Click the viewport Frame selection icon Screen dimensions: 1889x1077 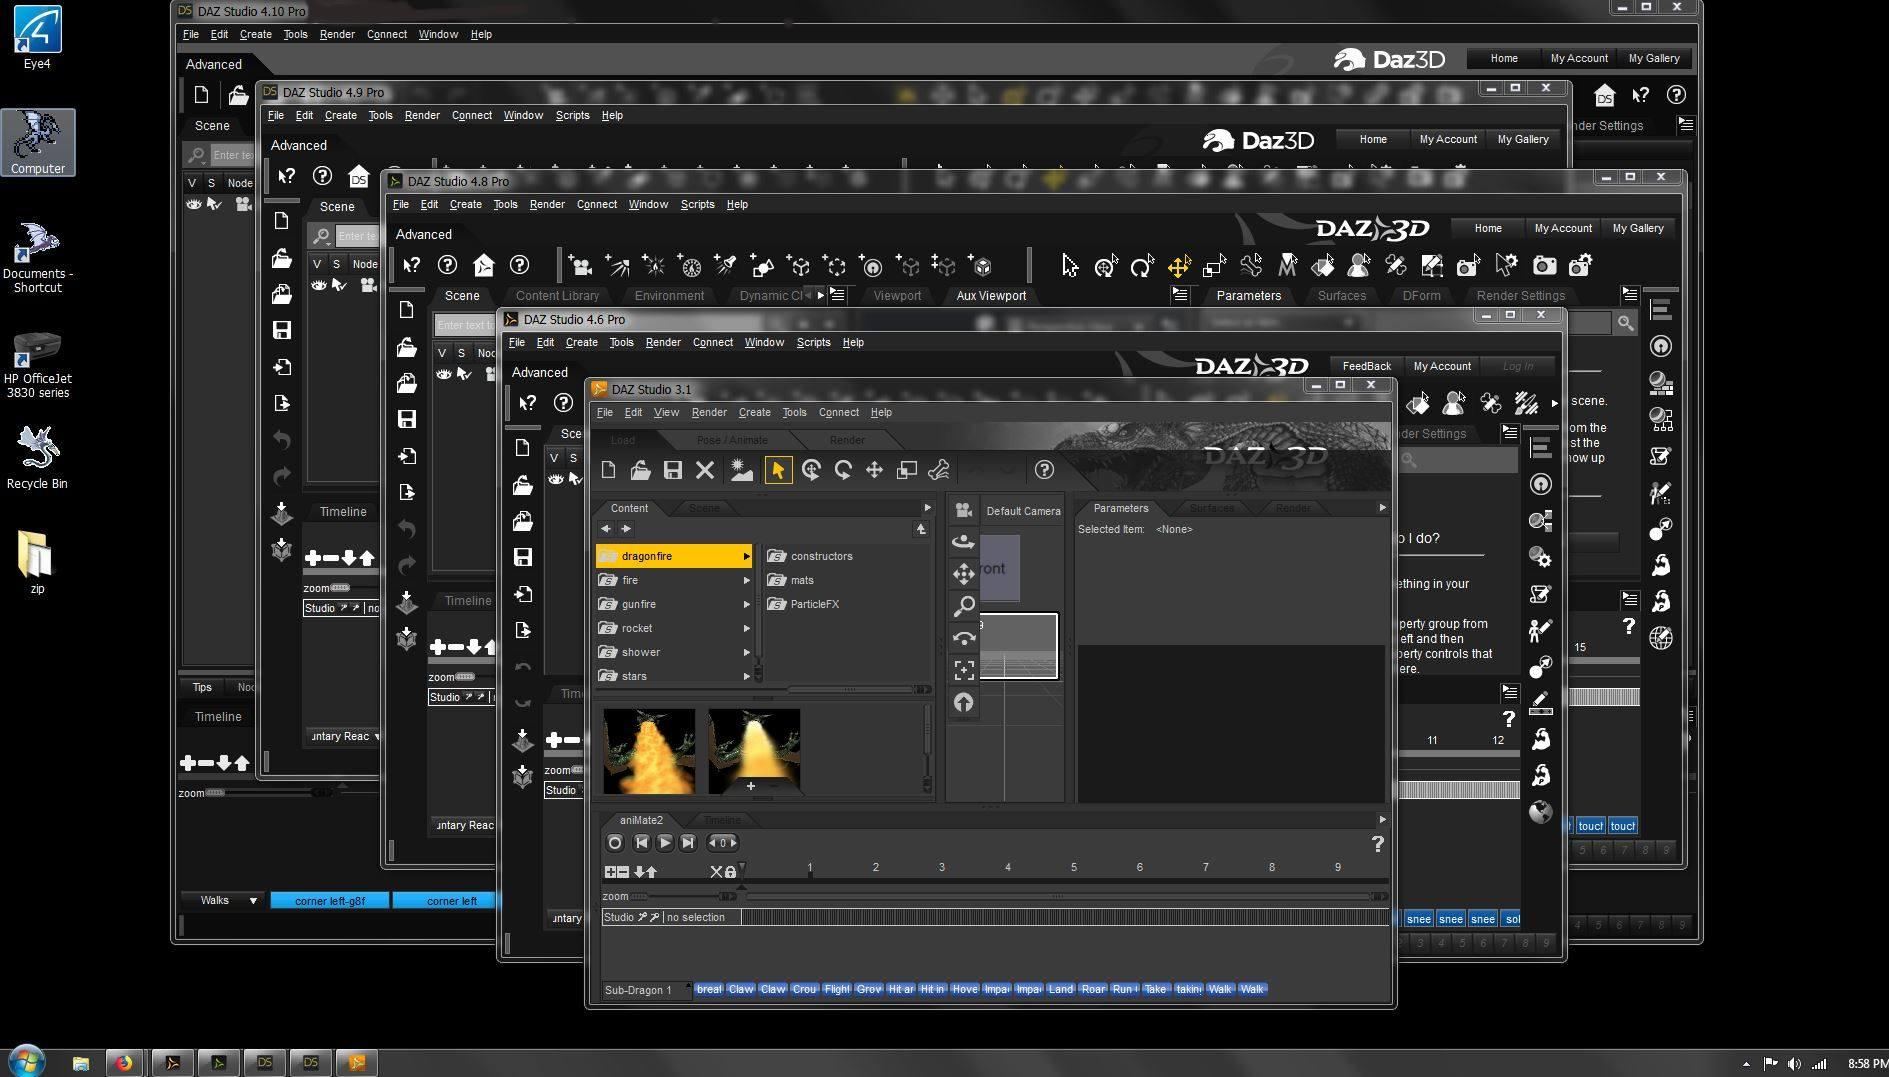[963, 670]
